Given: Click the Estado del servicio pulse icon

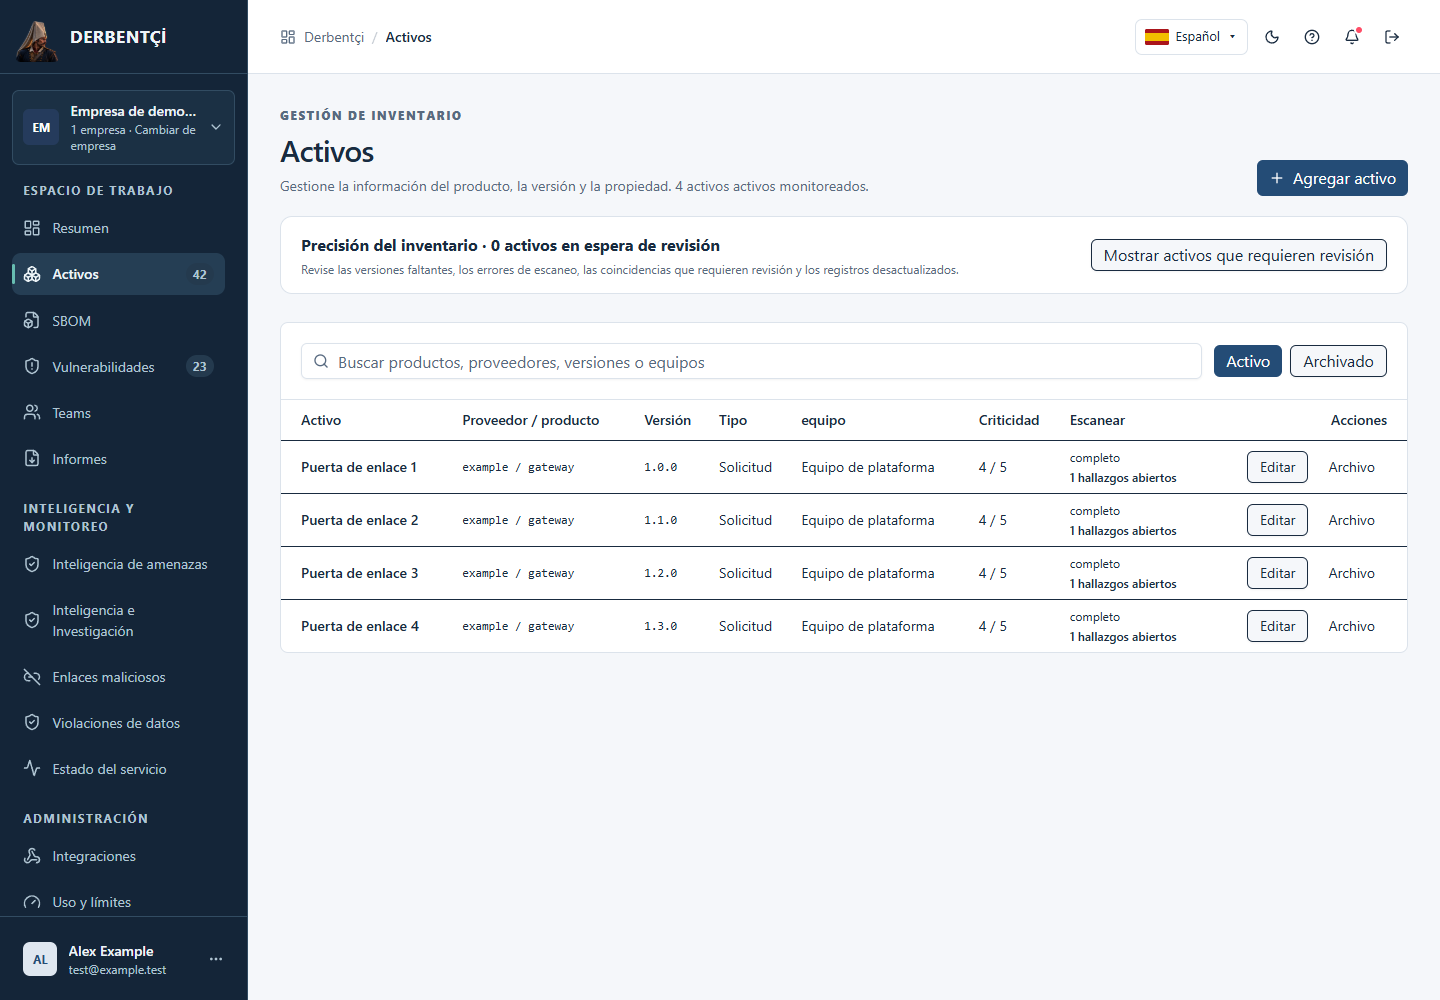Looking at the screenshot, I should [x=32, y=769].
